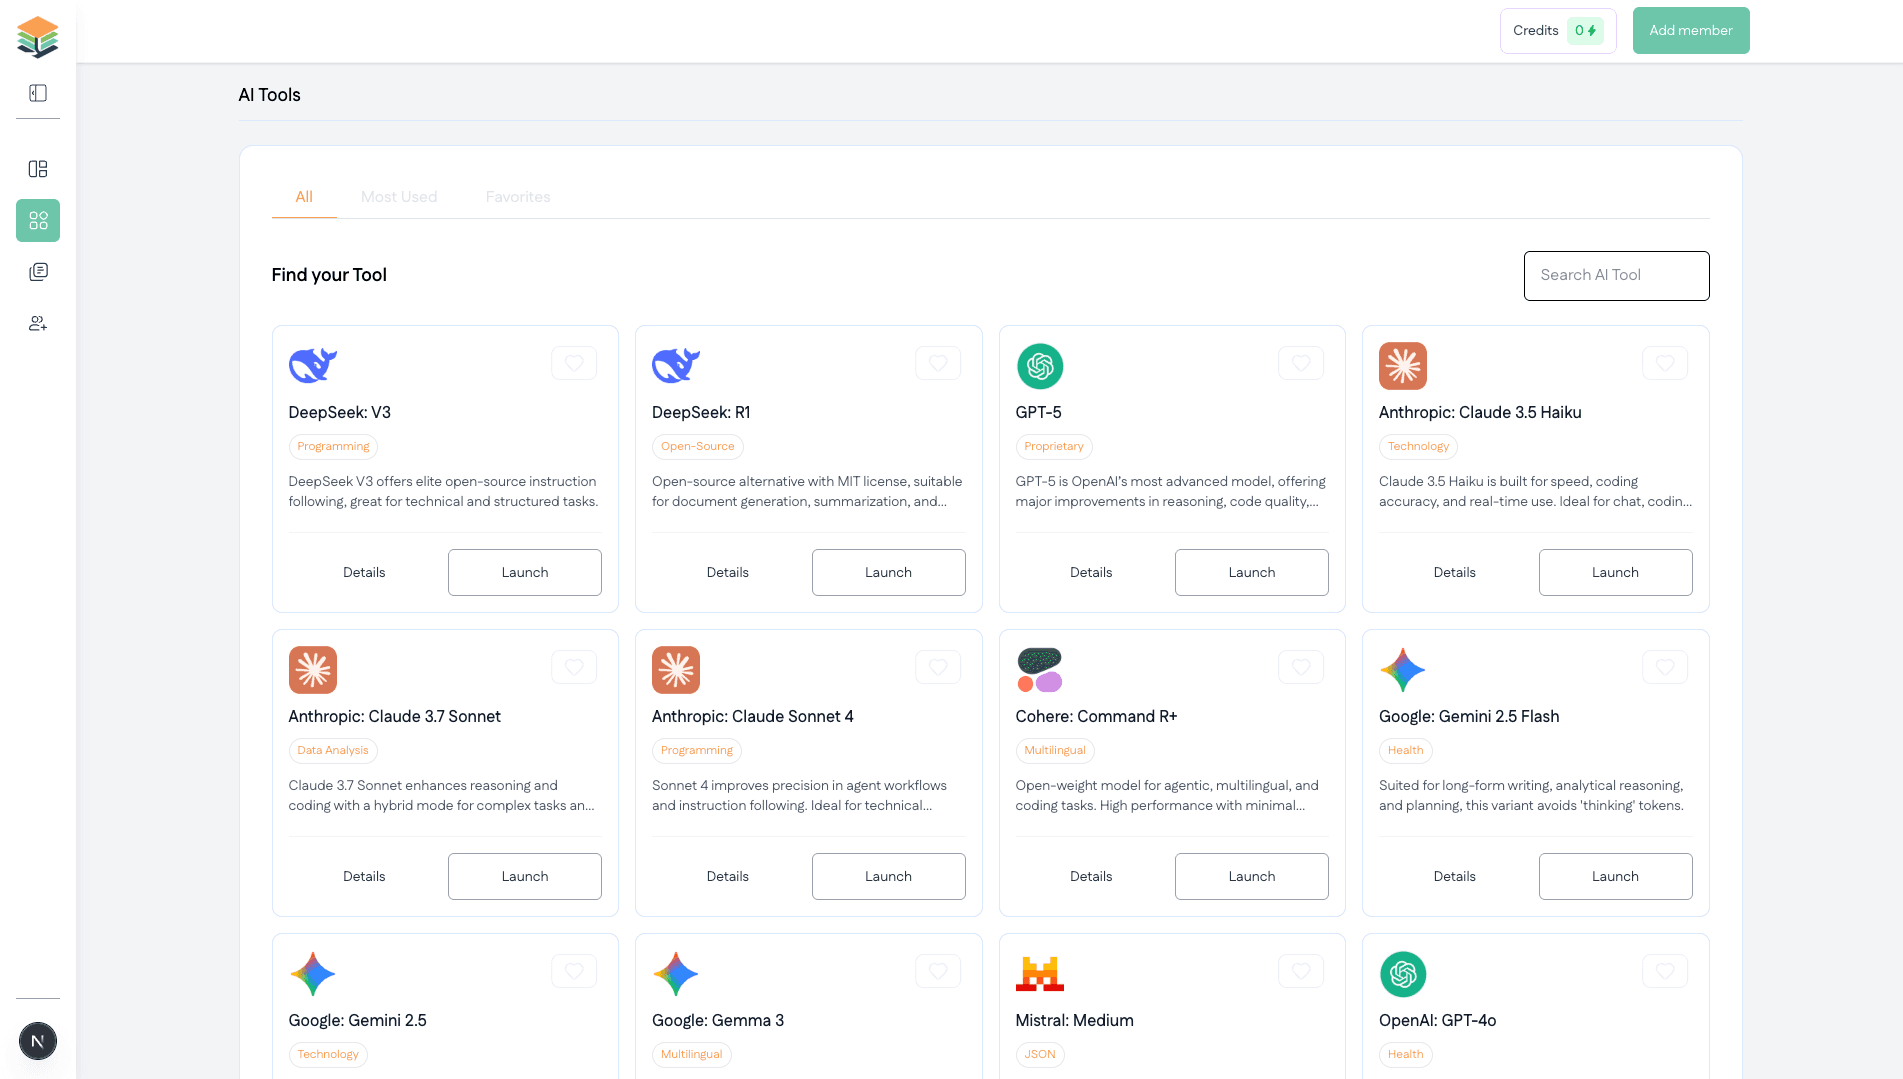This screenshot has height=1079, width=1903.
Task: Click the Programming category tag on DeepSeek: V3
Action: (333, 447)
